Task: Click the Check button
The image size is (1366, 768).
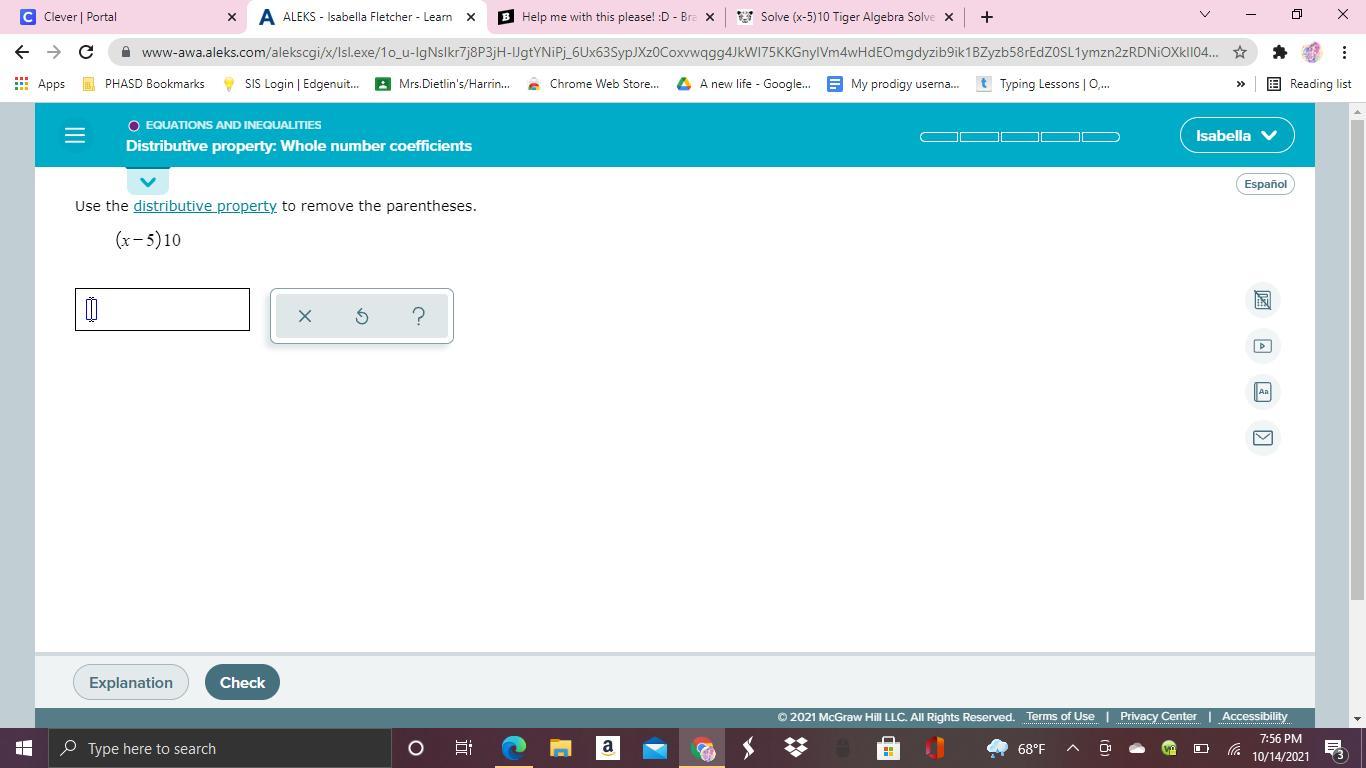Action: 242,682
